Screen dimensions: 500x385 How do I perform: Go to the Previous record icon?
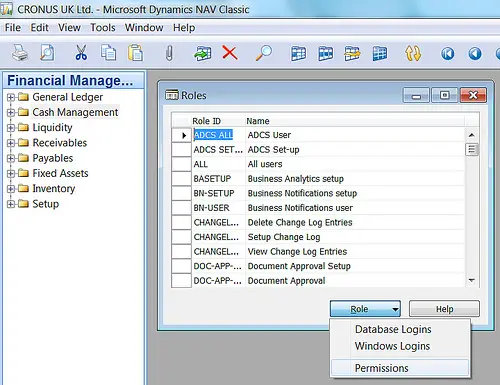pyautogui.click(x=475, y=54)
